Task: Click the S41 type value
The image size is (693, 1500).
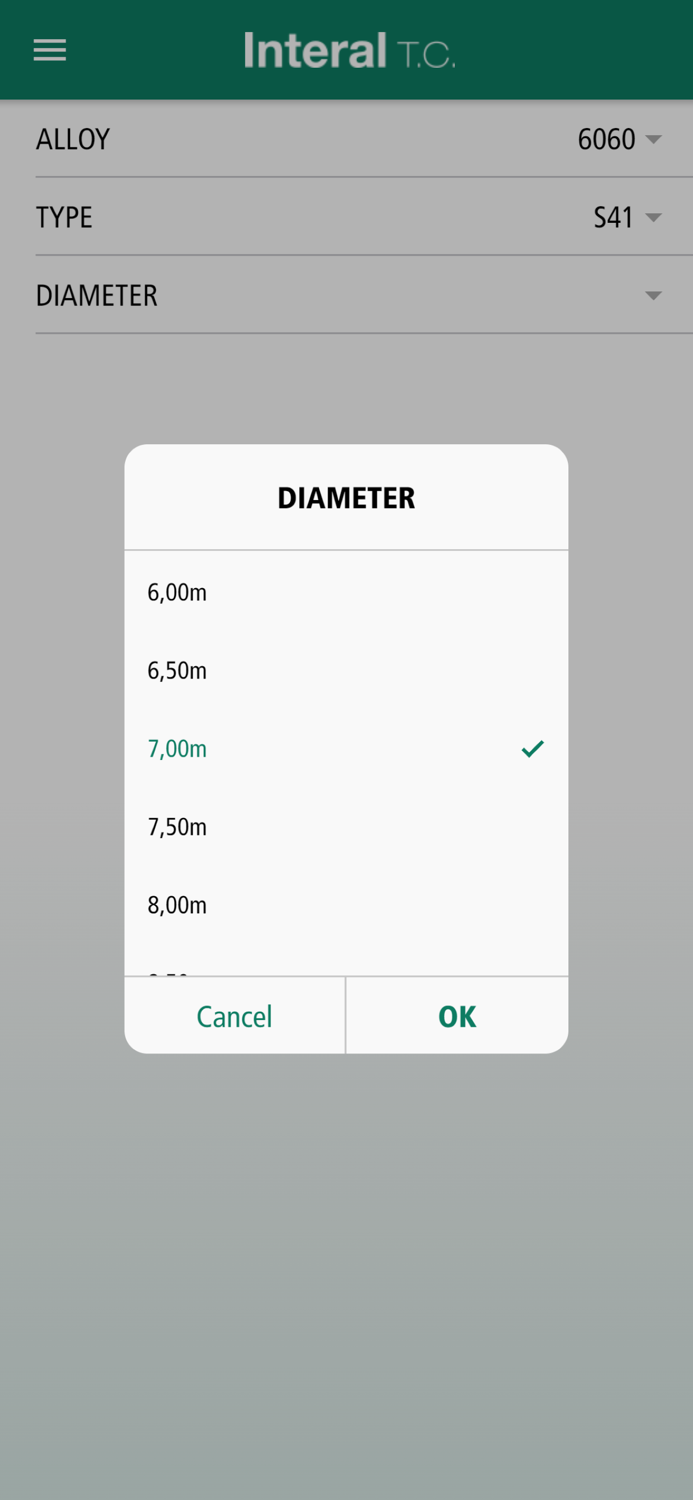Action: click(x=613, y=217)
